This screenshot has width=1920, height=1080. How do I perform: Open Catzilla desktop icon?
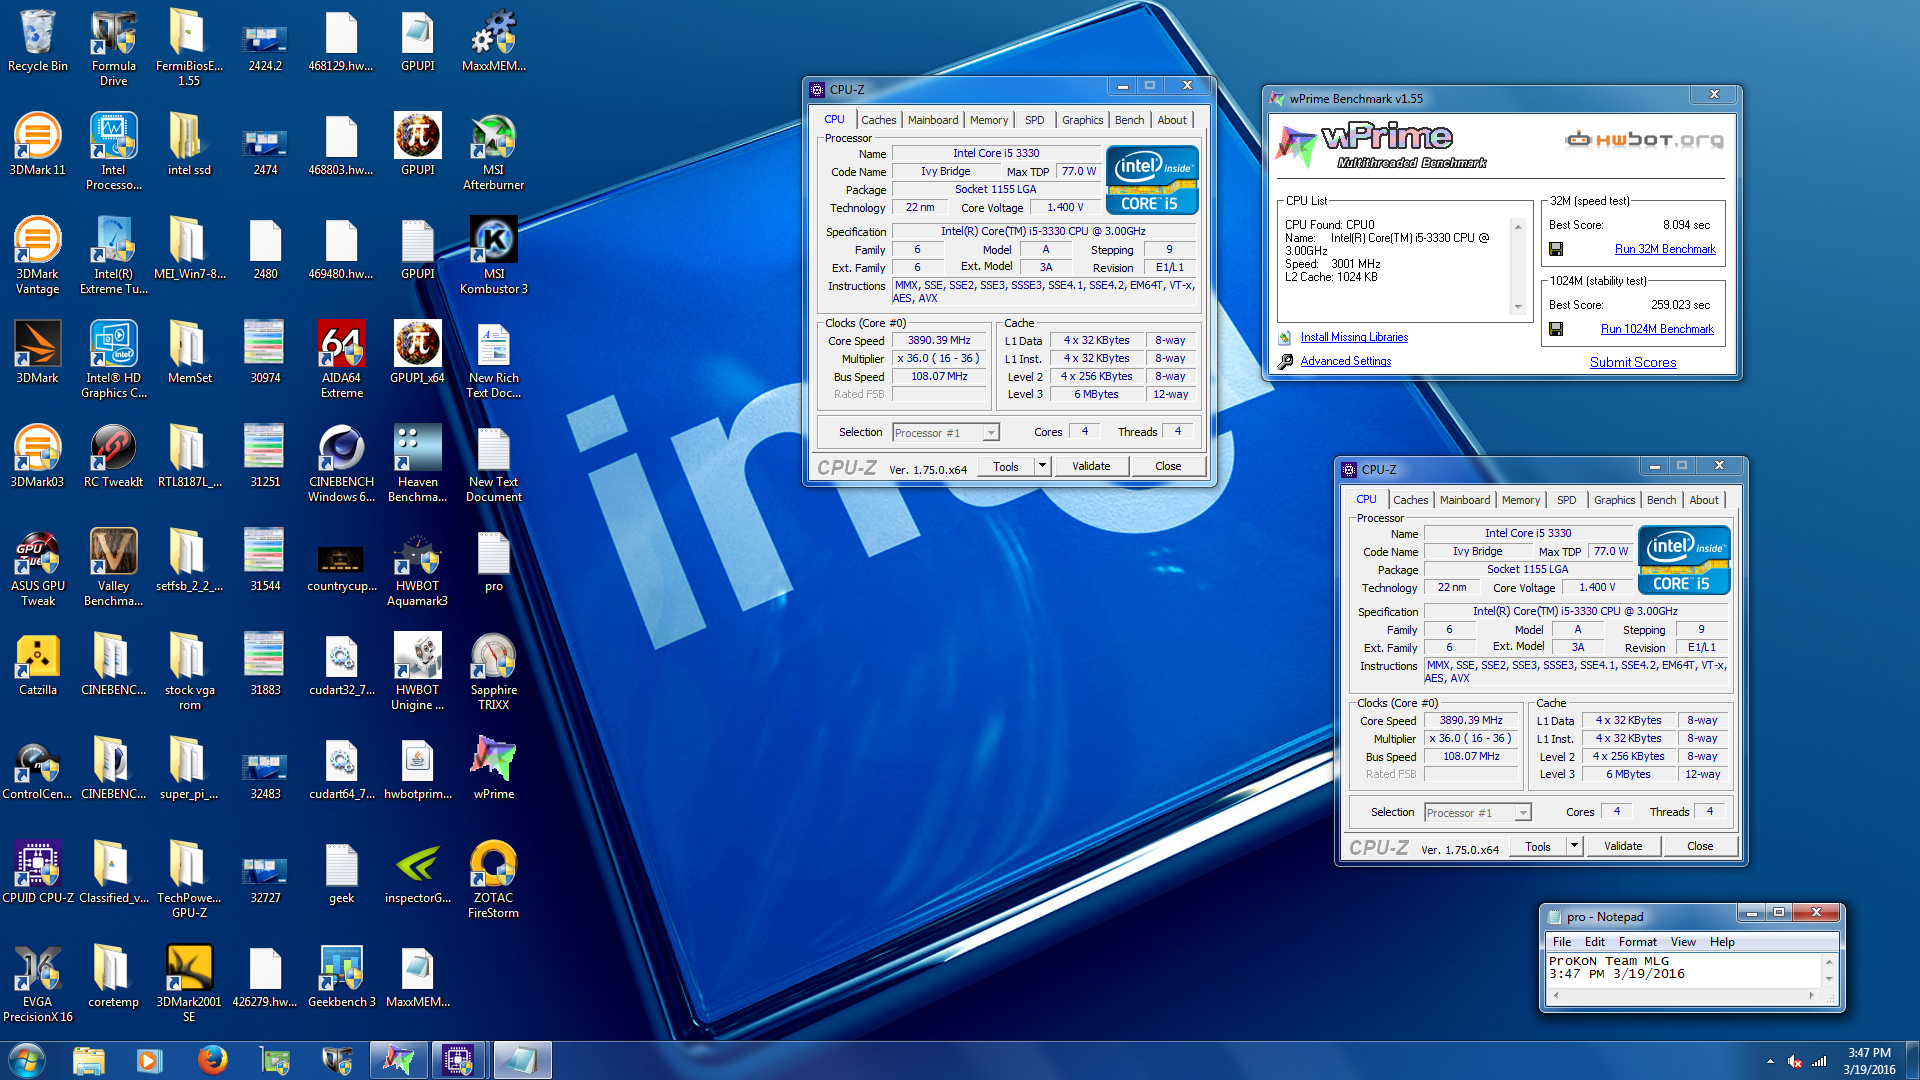tap(38, 665)
